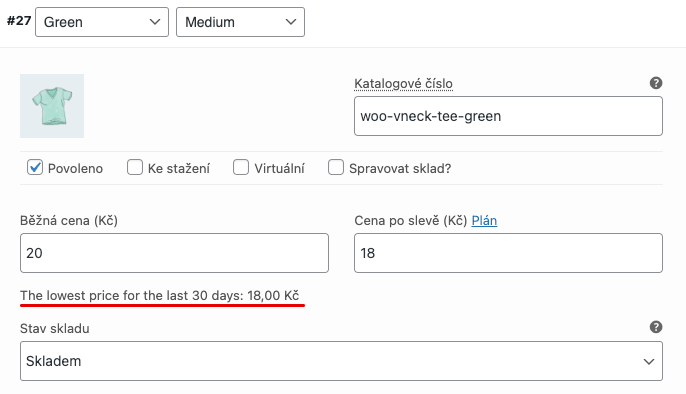Click the help icon beside Stav skladu
Viewport: 686px width, 394px height.
655,327
